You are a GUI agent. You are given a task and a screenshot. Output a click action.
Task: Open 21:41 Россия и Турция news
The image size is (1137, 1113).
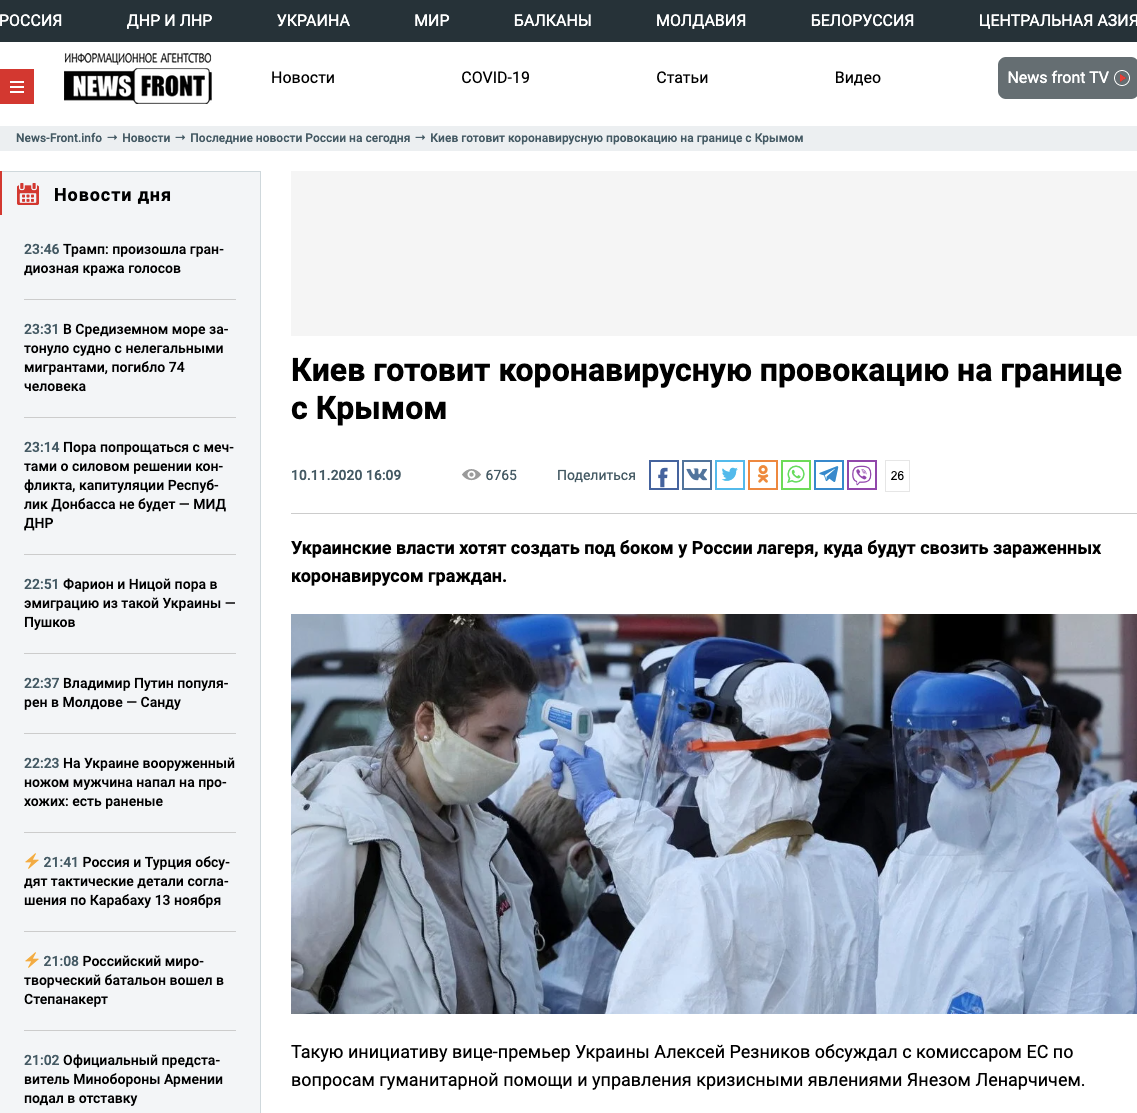pyautogui.click(x=127, y=881)
